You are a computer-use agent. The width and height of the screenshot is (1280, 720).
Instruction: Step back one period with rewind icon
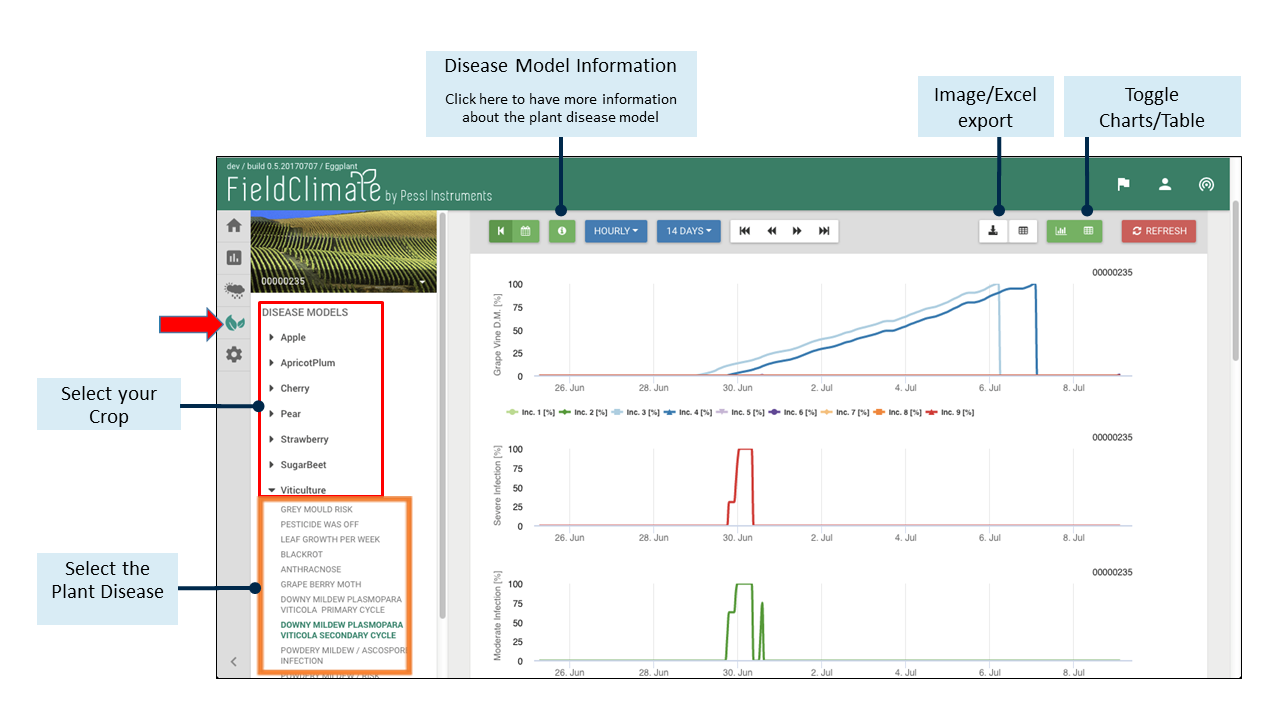(x=771, y=231)
